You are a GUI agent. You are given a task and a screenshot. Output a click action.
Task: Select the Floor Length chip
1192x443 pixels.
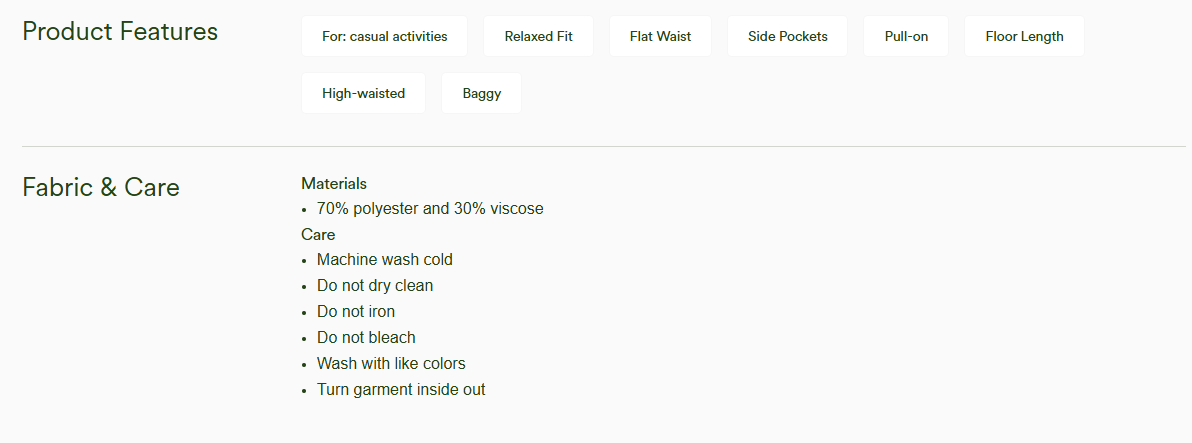point(1024,36)
